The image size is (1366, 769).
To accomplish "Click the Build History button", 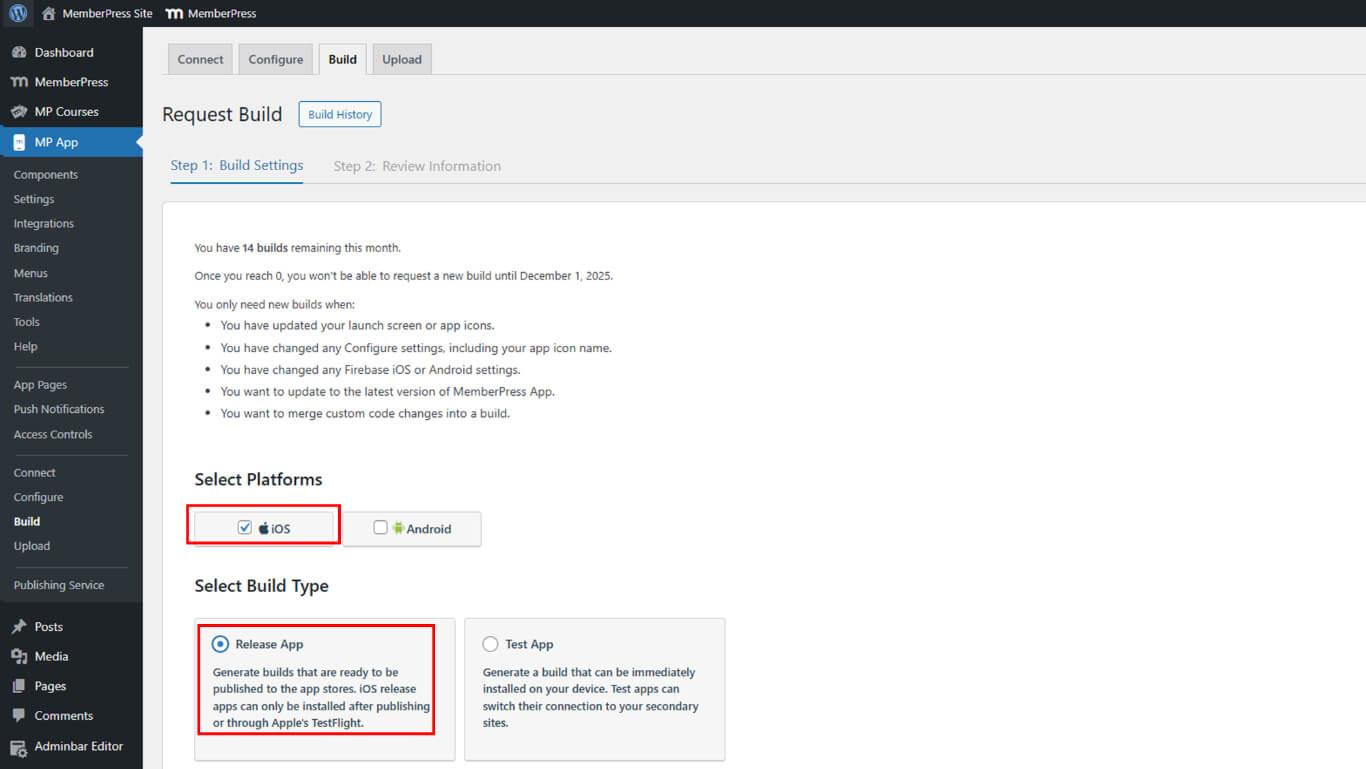I will click(340, 114).
